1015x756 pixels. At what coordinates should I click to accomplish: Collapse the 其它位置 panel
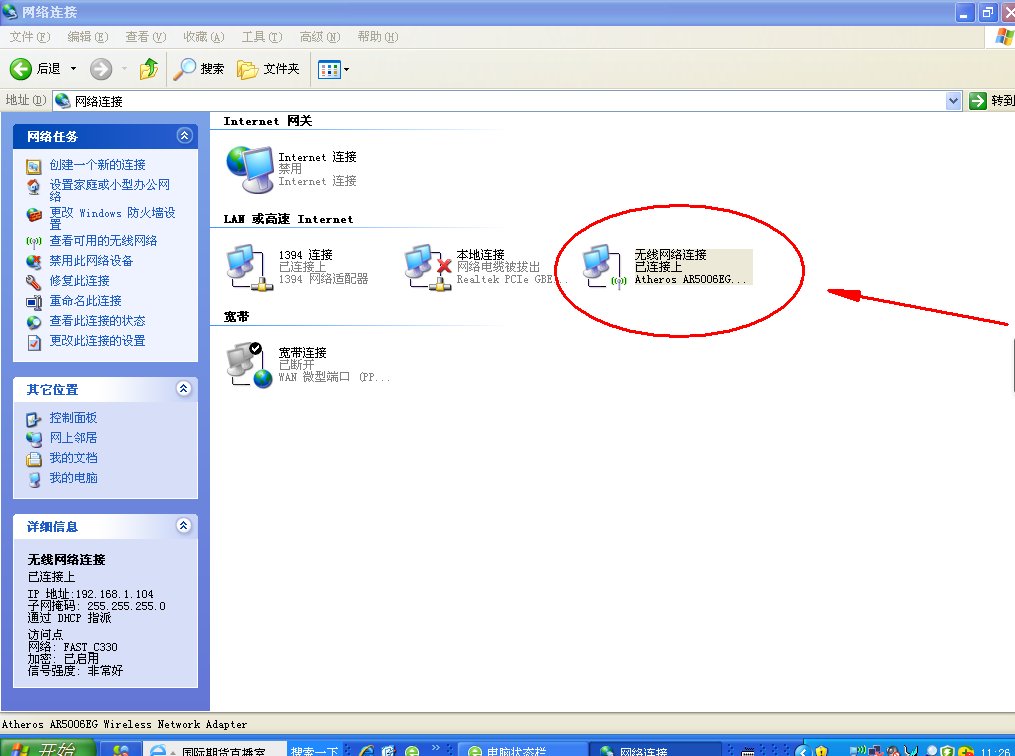pos(184,389)
